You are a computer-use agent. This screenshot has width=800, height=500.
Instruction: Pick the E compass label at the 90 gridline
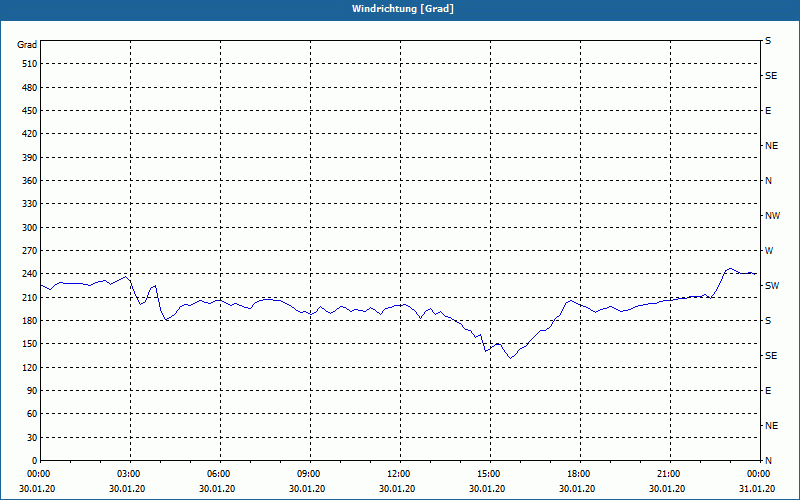click(768, 390)
